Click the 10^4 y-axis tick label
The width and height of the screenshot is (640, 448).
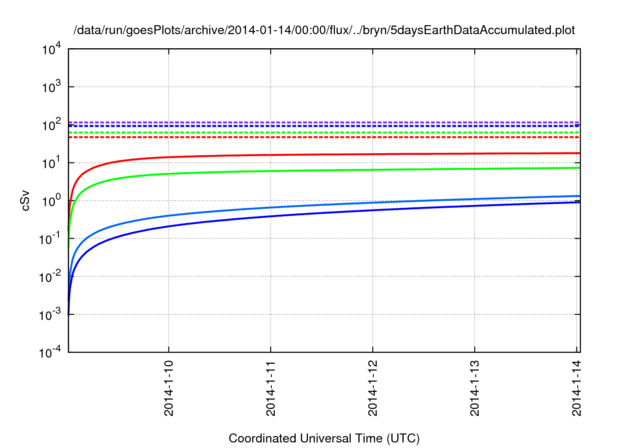pos(51,49)
